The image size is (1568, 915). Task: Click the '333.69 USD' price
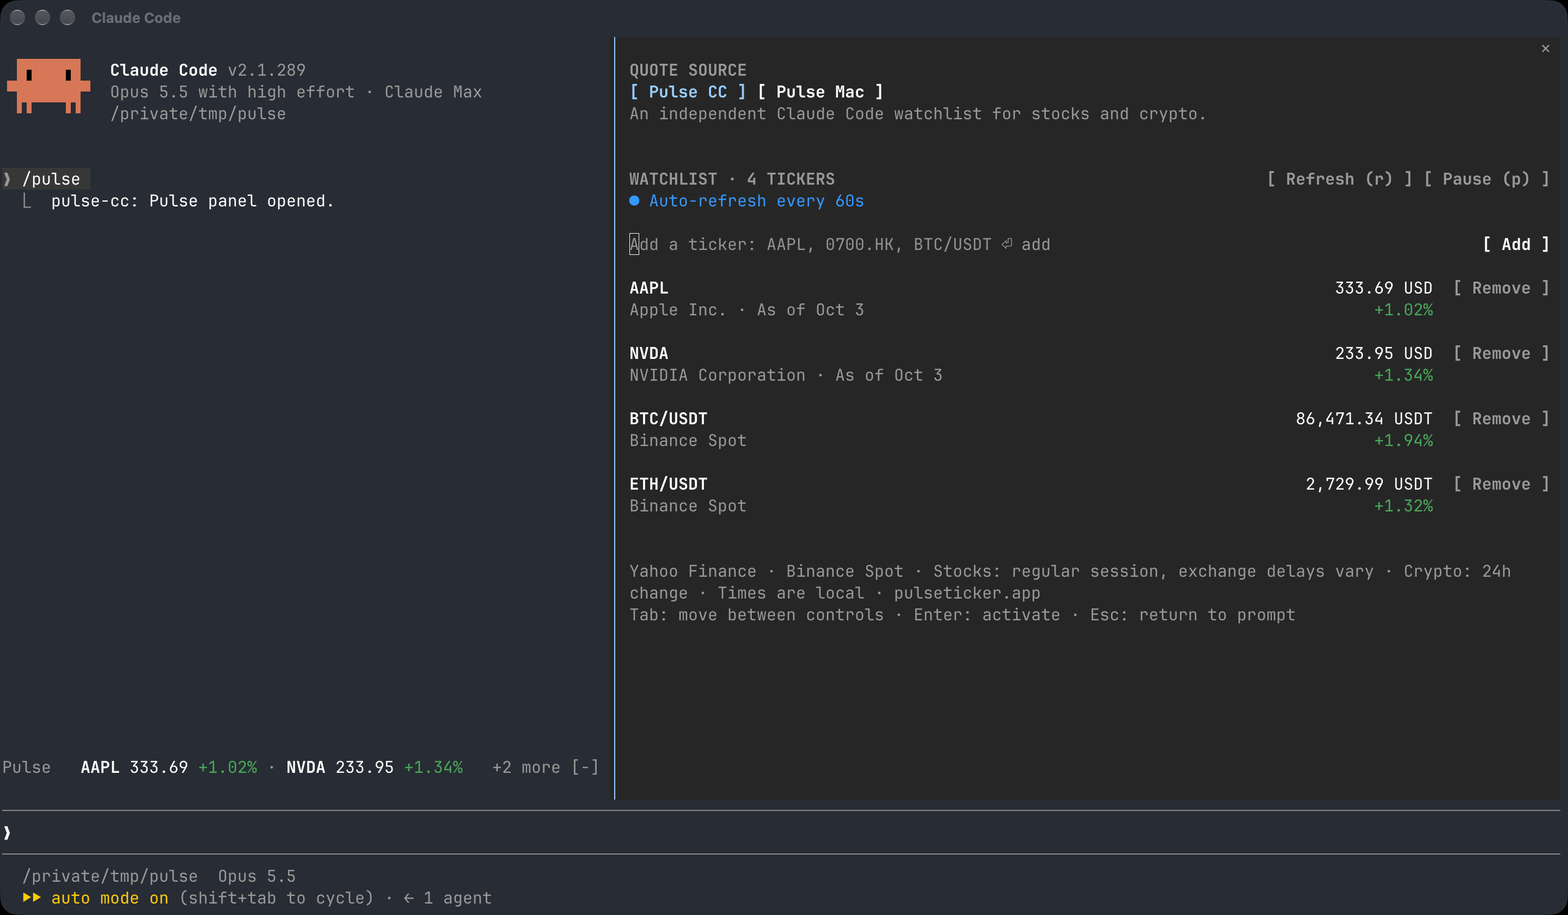pyautogui.click(x=1384, y=288)
